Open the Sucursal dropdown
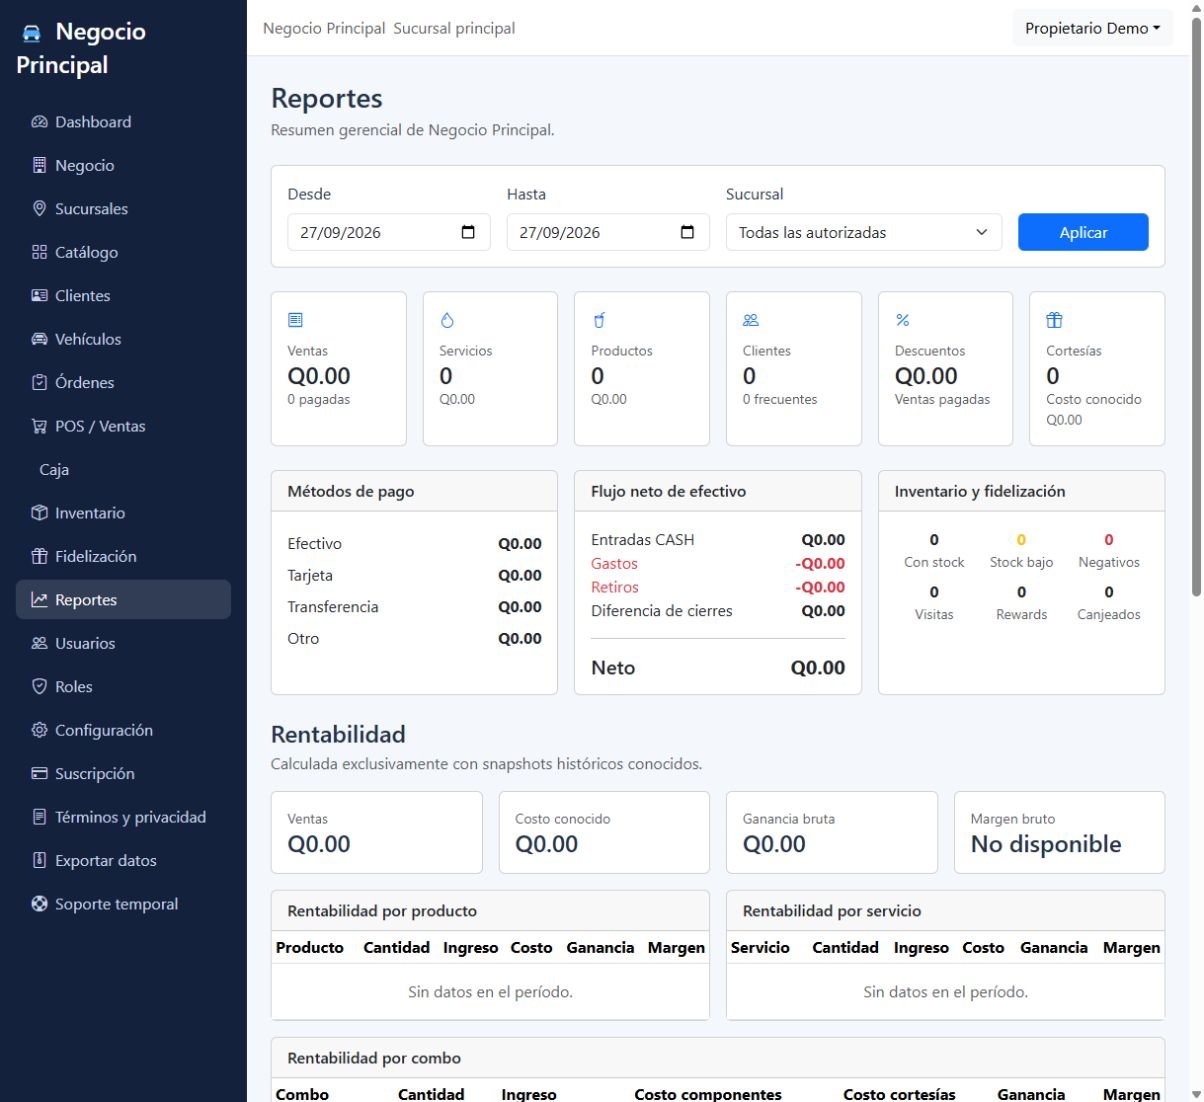 [x=864, y=232]
